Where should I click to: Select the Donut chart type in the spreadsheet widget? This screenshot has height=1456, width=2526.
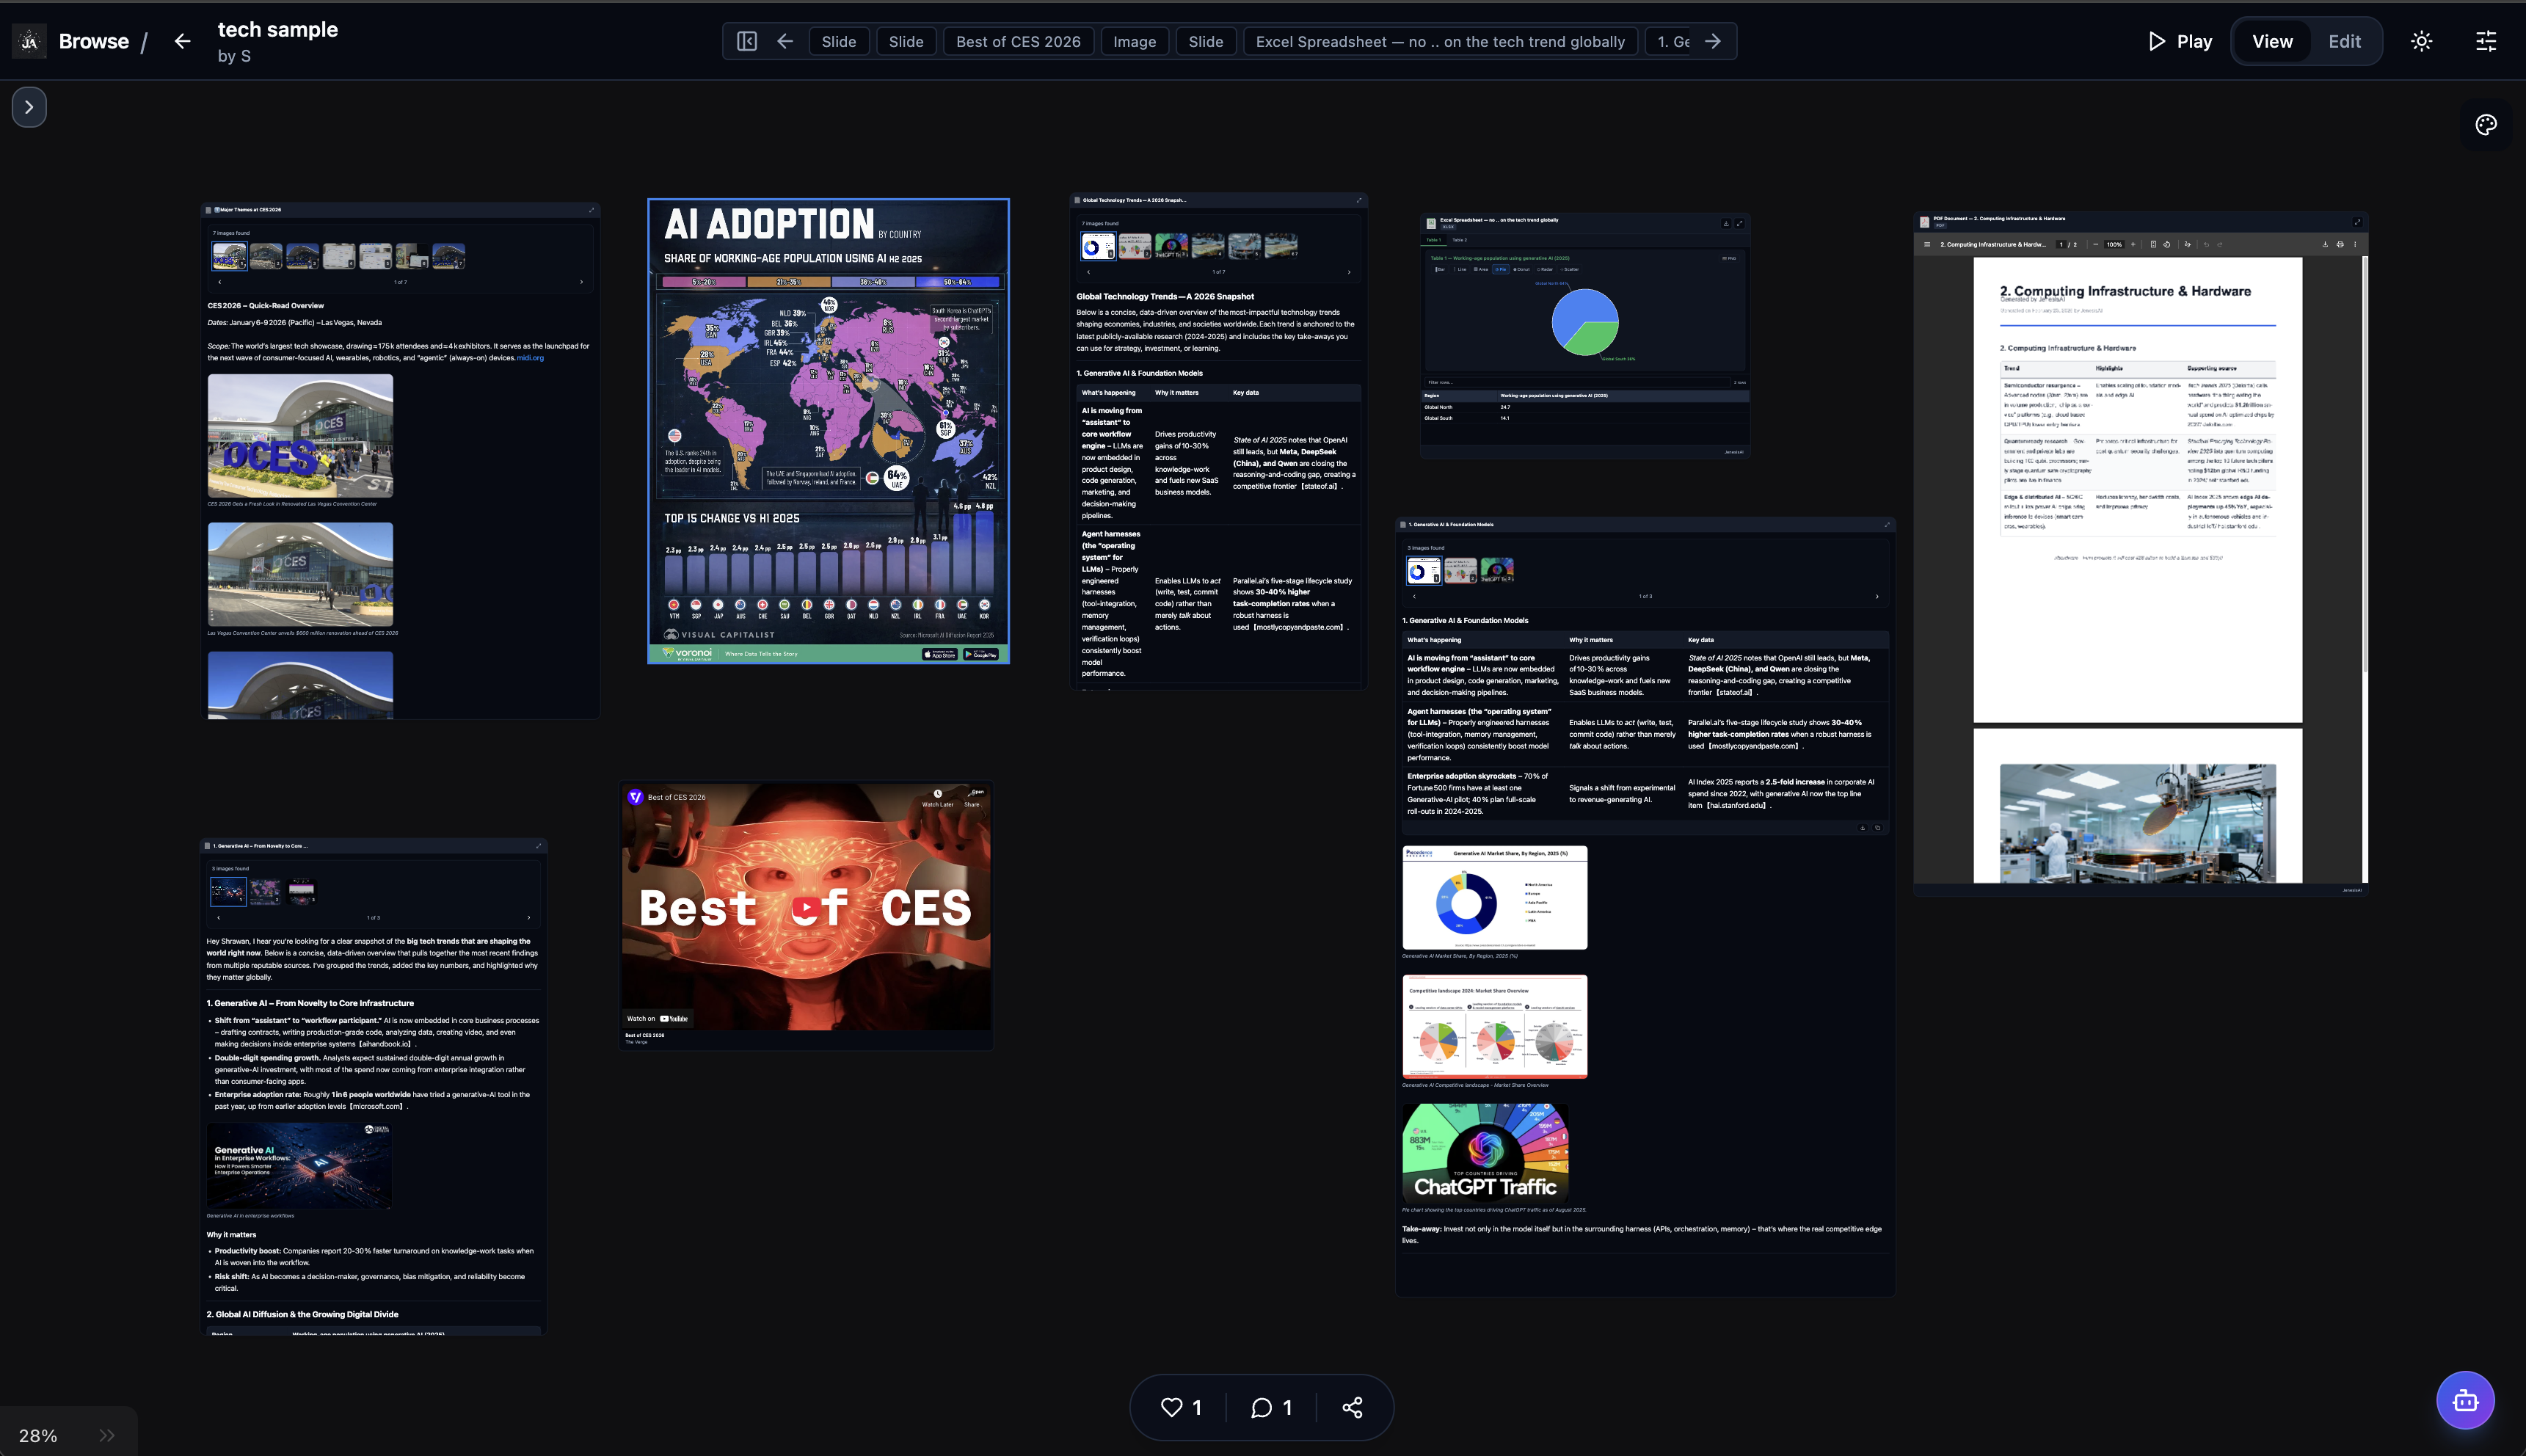coord(1522,270)
